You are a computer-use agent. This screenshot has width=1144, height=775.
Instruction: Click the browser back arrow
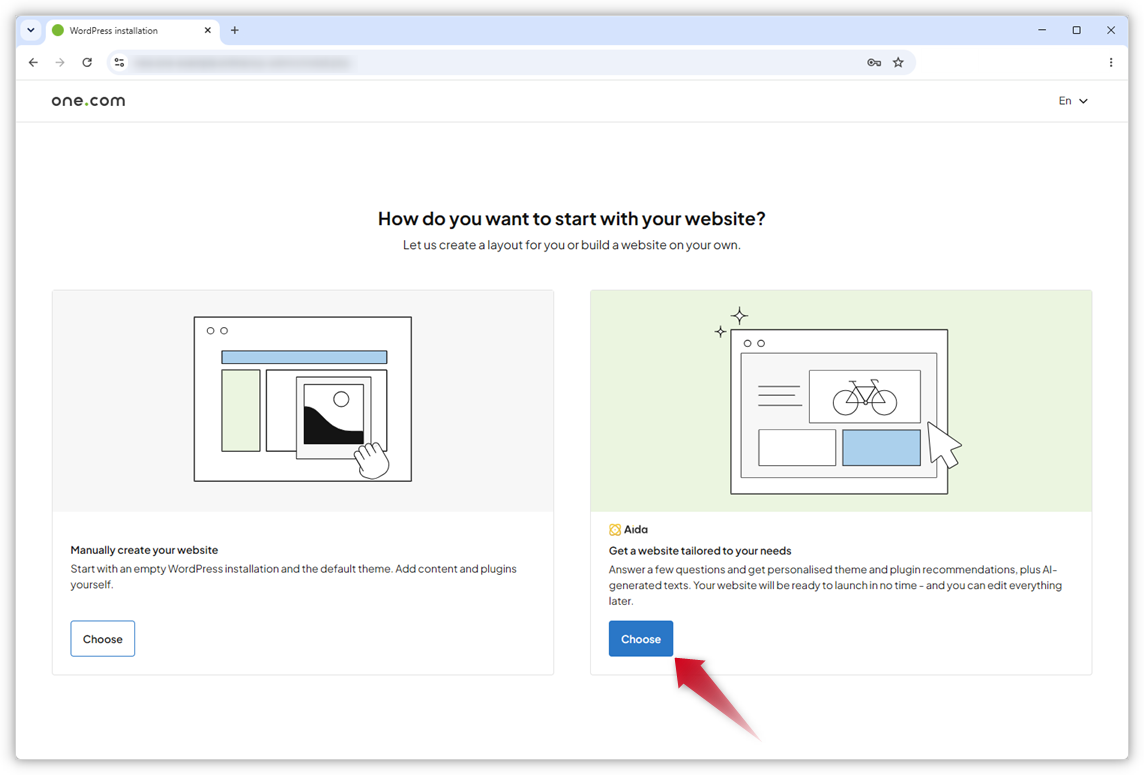[34, 63]
